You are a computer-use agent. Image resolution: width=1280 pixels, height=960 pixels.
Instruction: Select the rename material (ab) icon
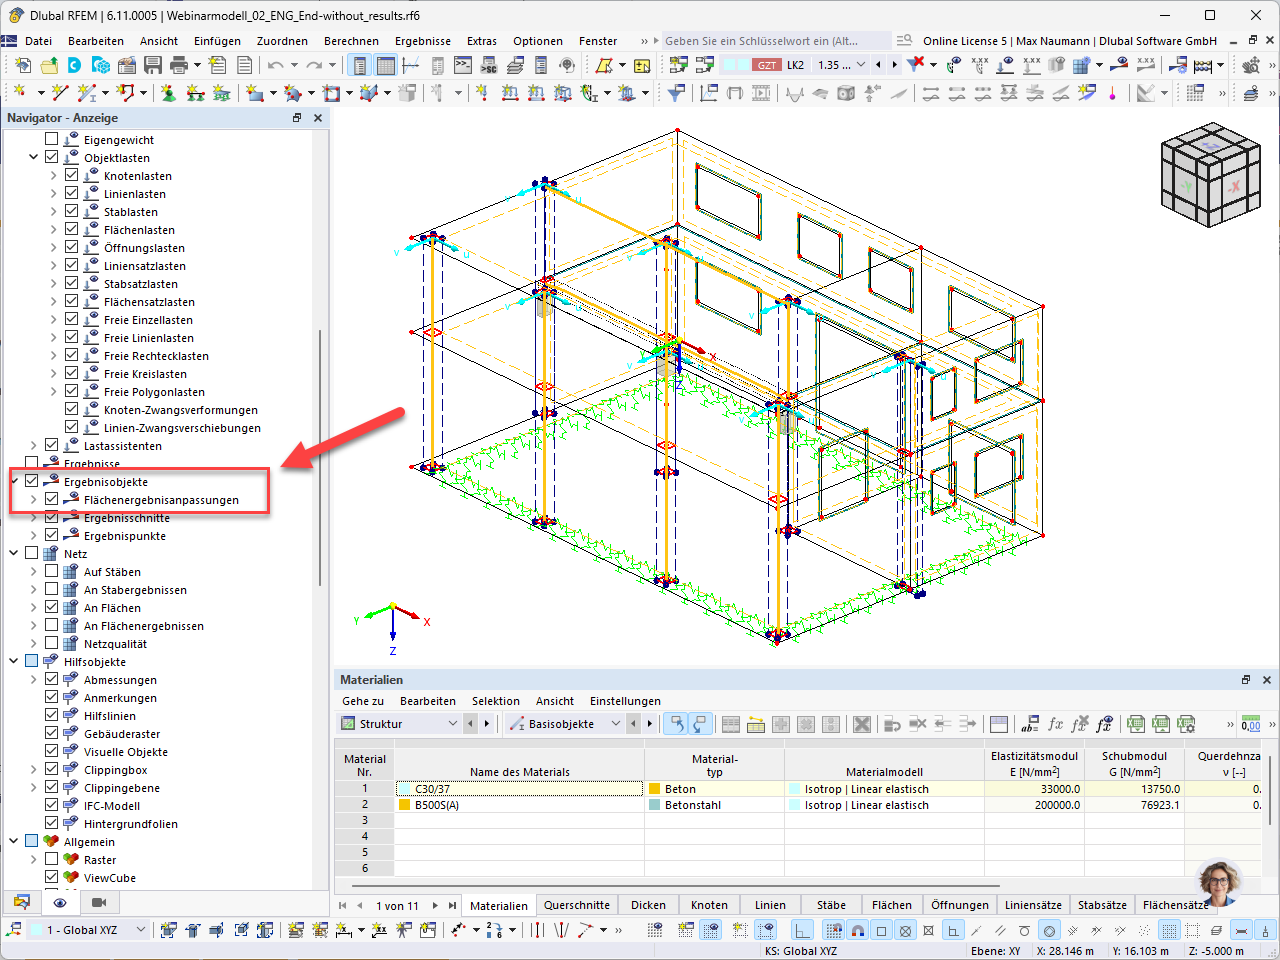(x=1028, y=723)
